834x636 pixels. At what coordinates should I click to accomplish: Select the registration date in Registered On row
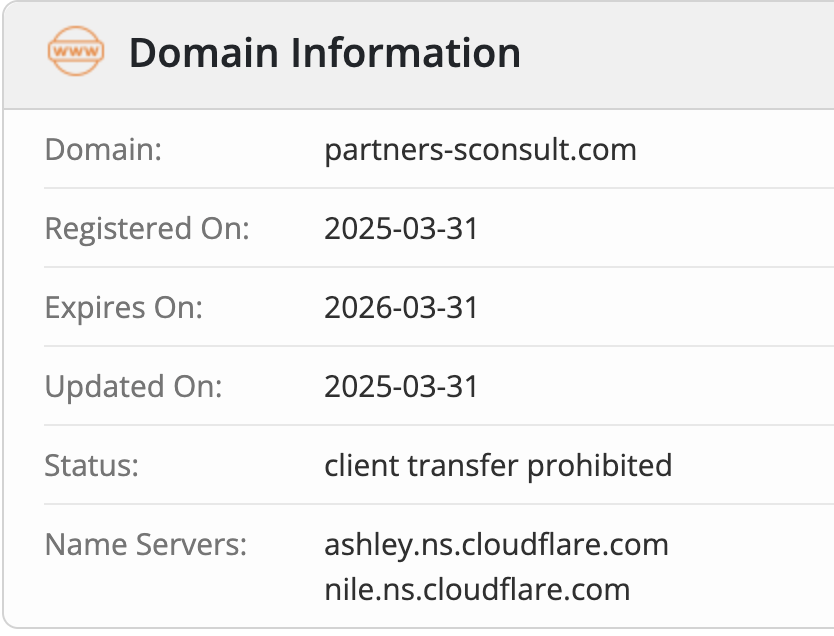(401, 229)
